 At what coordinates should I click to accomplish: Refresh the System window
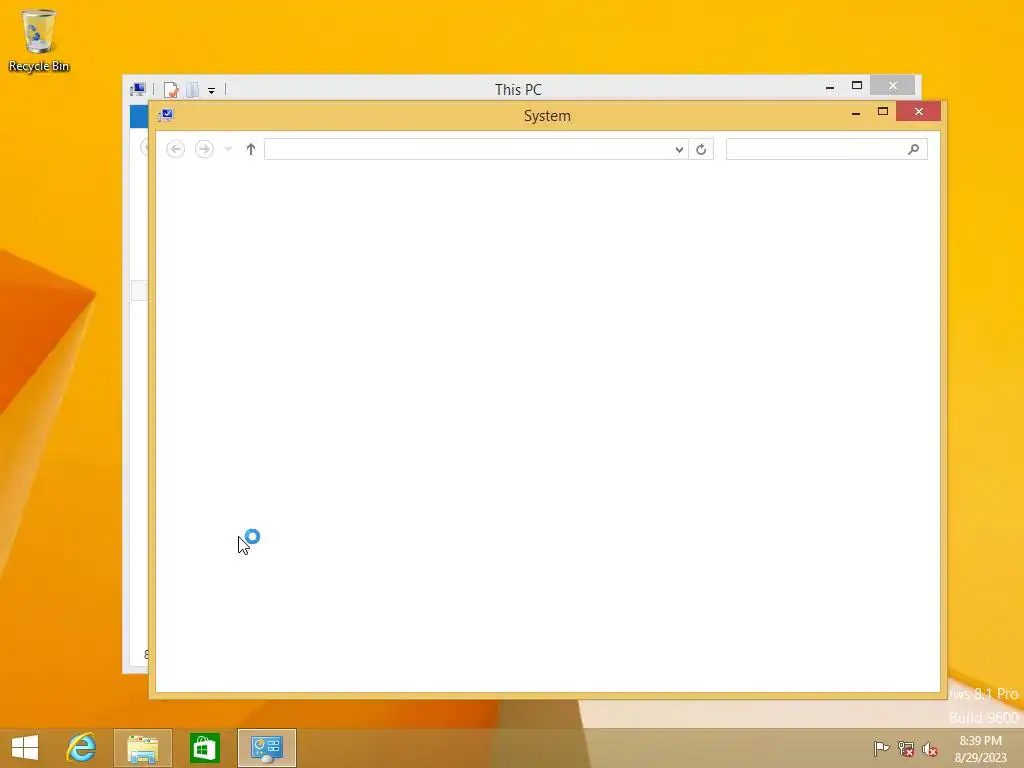click(701, 150)
